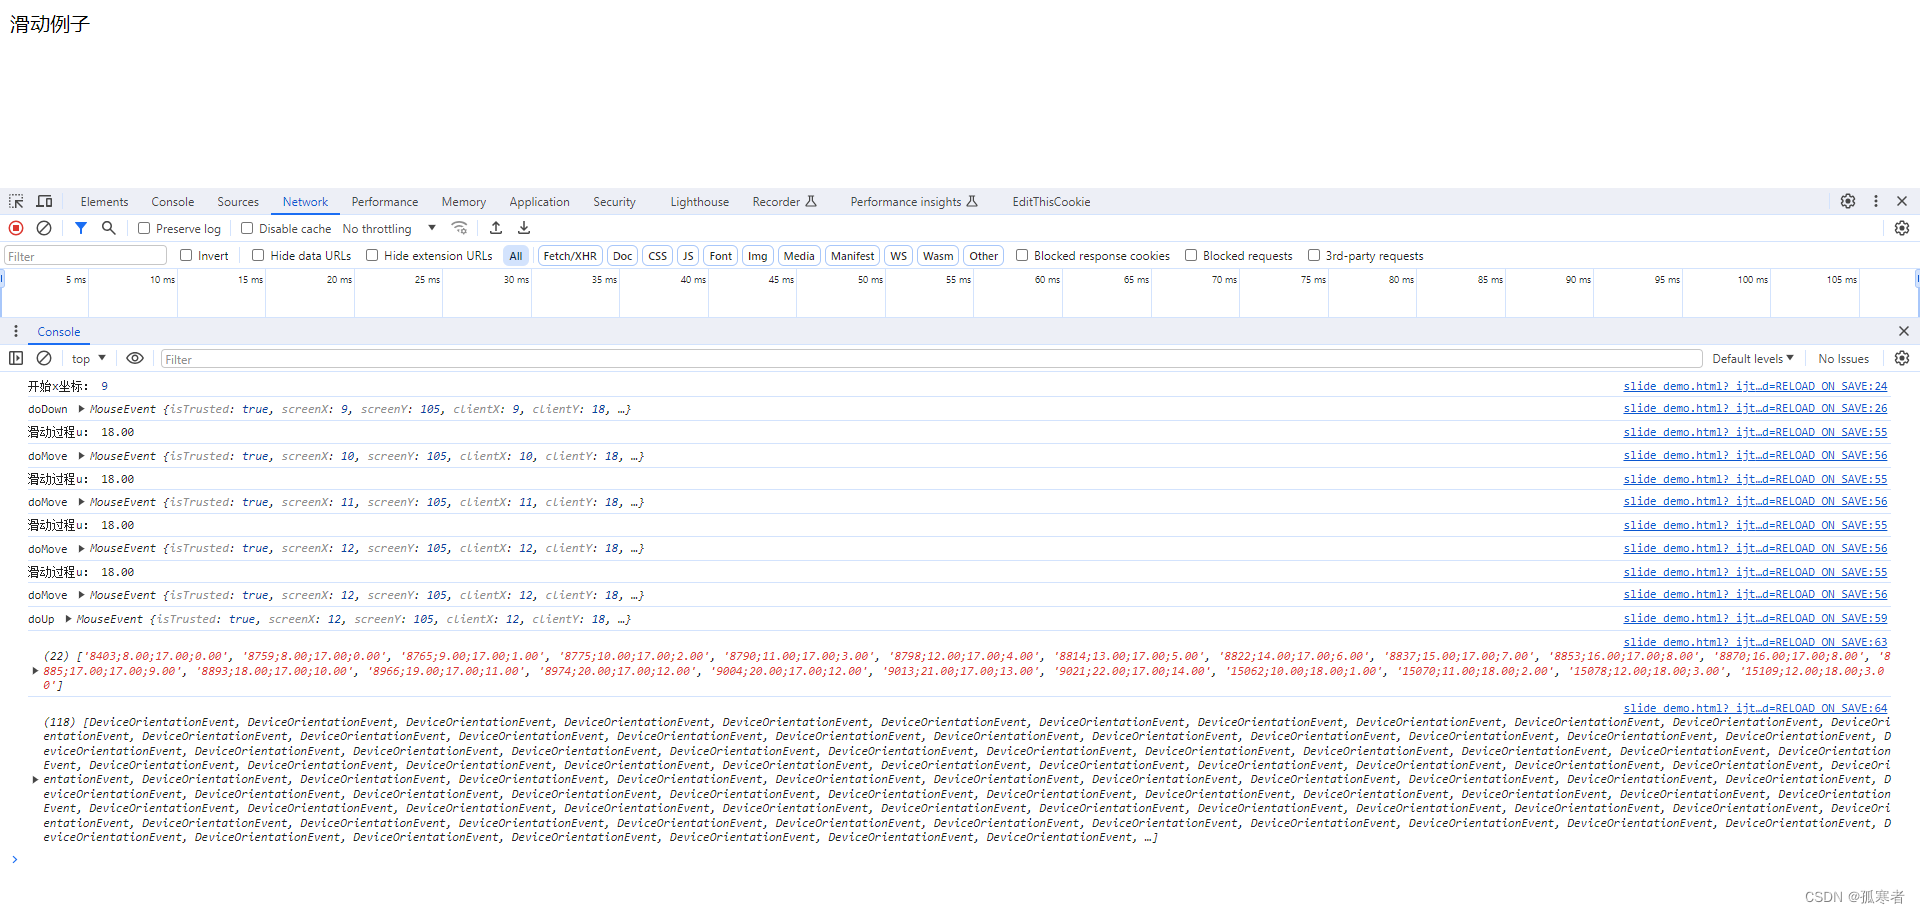Check the Invert filter checkbox
This screenshot has width=1920, height=914.
(186, 255)
